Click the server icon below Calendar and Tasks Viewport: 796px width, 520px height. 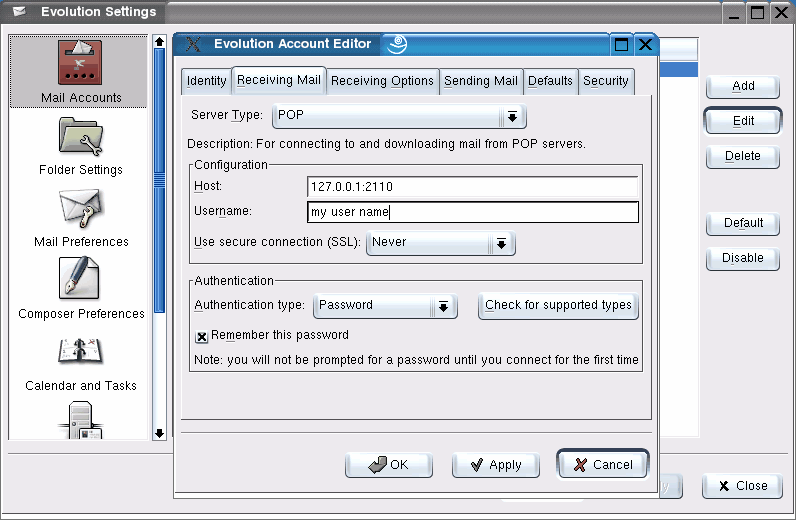(x=81, y=420)
